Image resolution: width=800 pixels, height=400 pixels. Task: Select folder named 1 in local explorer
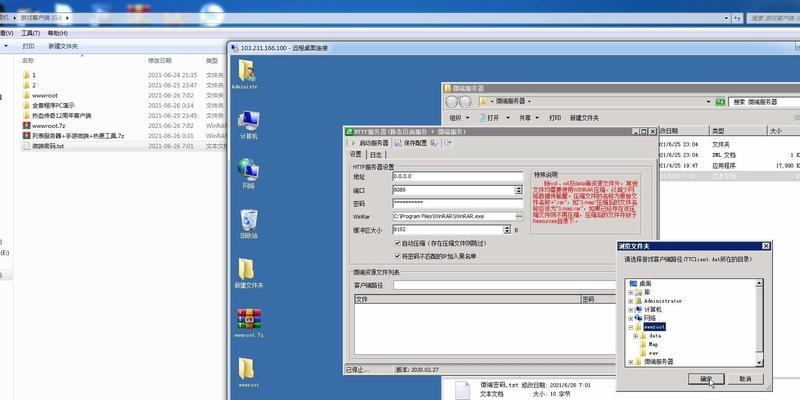click(x=30, y=75)
